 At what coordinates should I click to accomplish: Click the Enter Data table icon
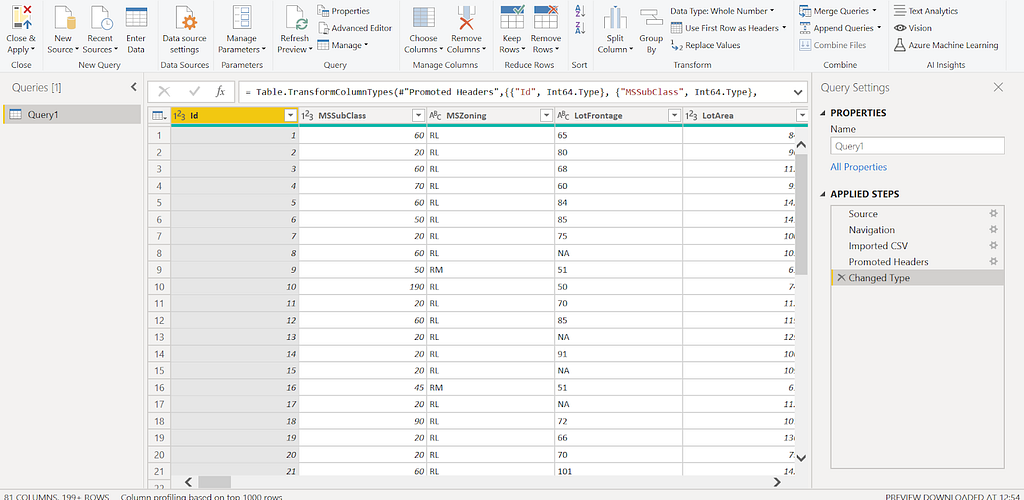pyautogui.click(x=136, y=17)
